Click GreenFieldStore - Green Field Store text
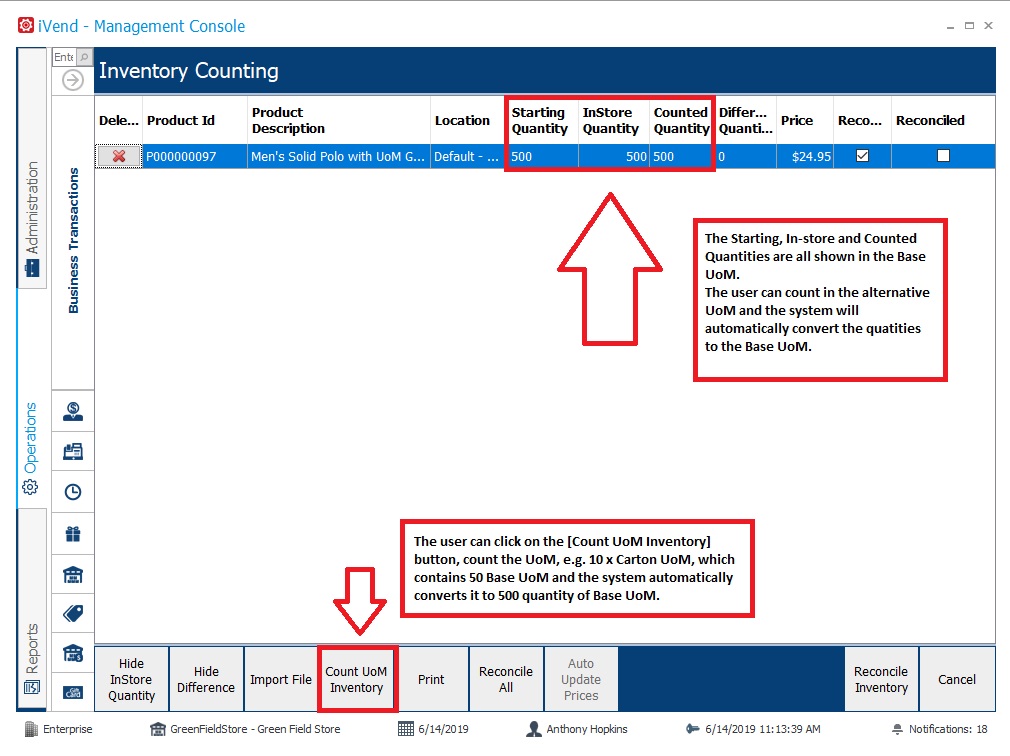Viewport: 1010px width, 756px height. click(x=255, y=729)
